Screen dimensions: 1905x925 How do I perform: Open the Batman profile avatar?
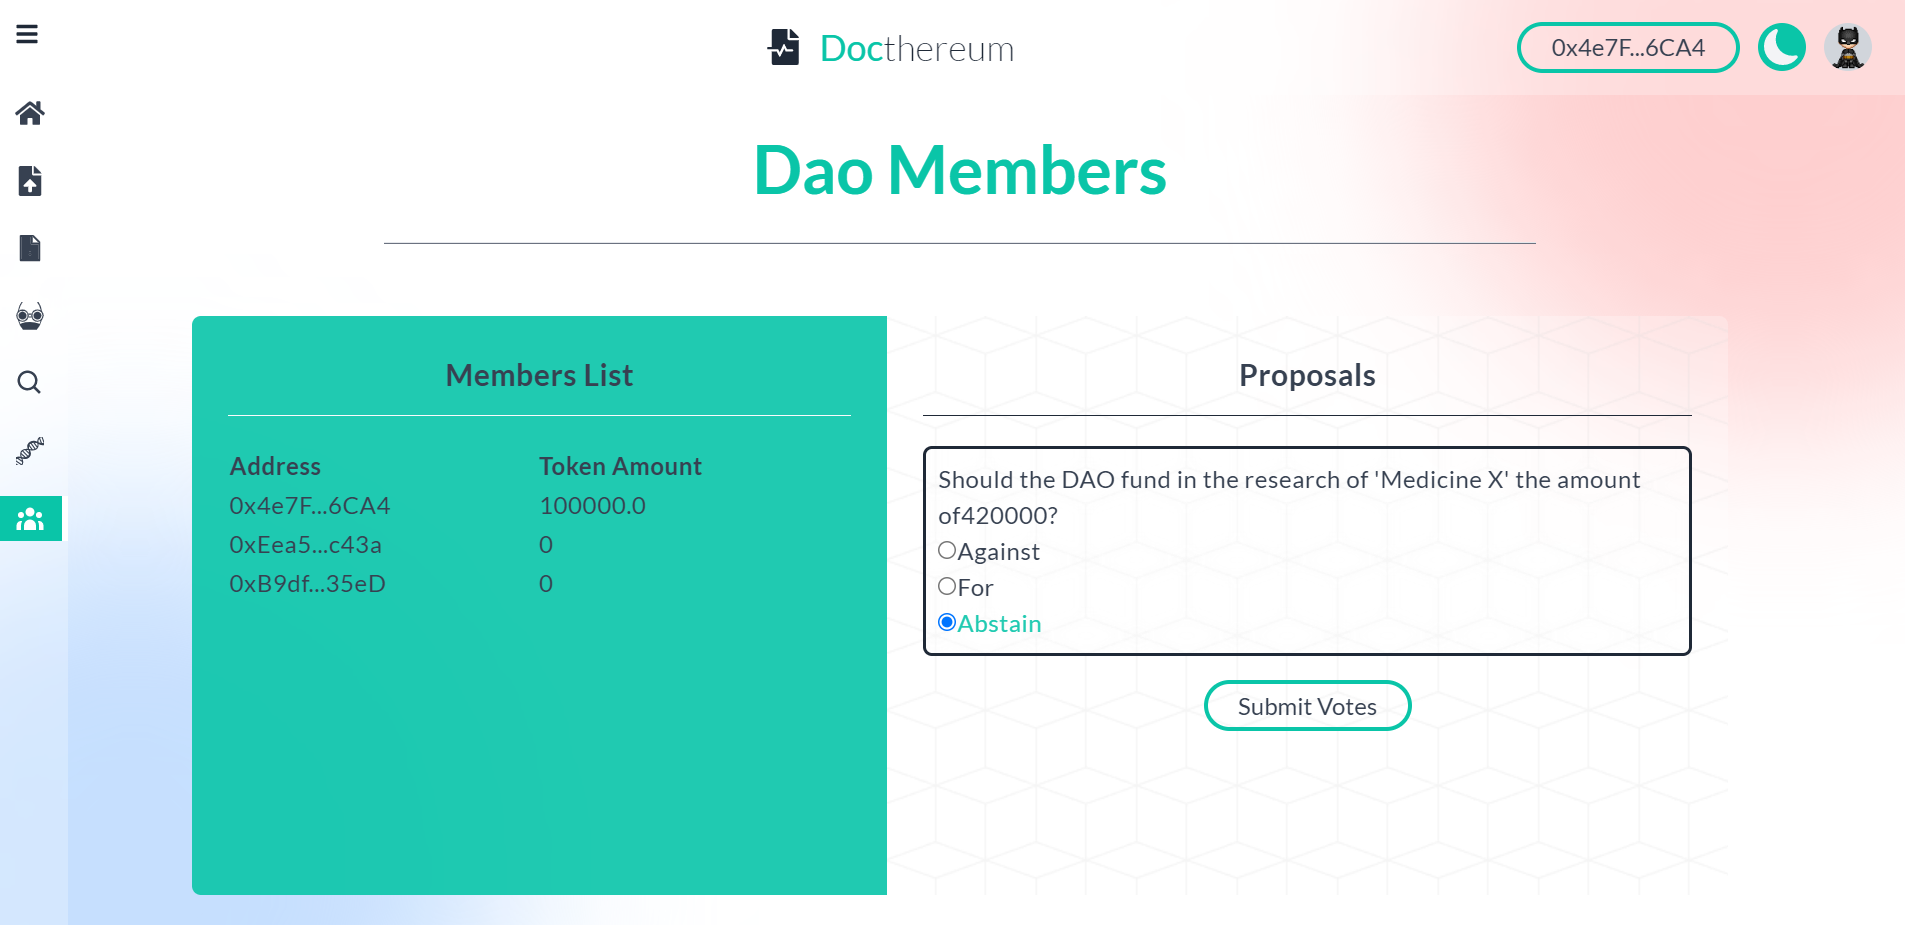tap(1848, 47)
